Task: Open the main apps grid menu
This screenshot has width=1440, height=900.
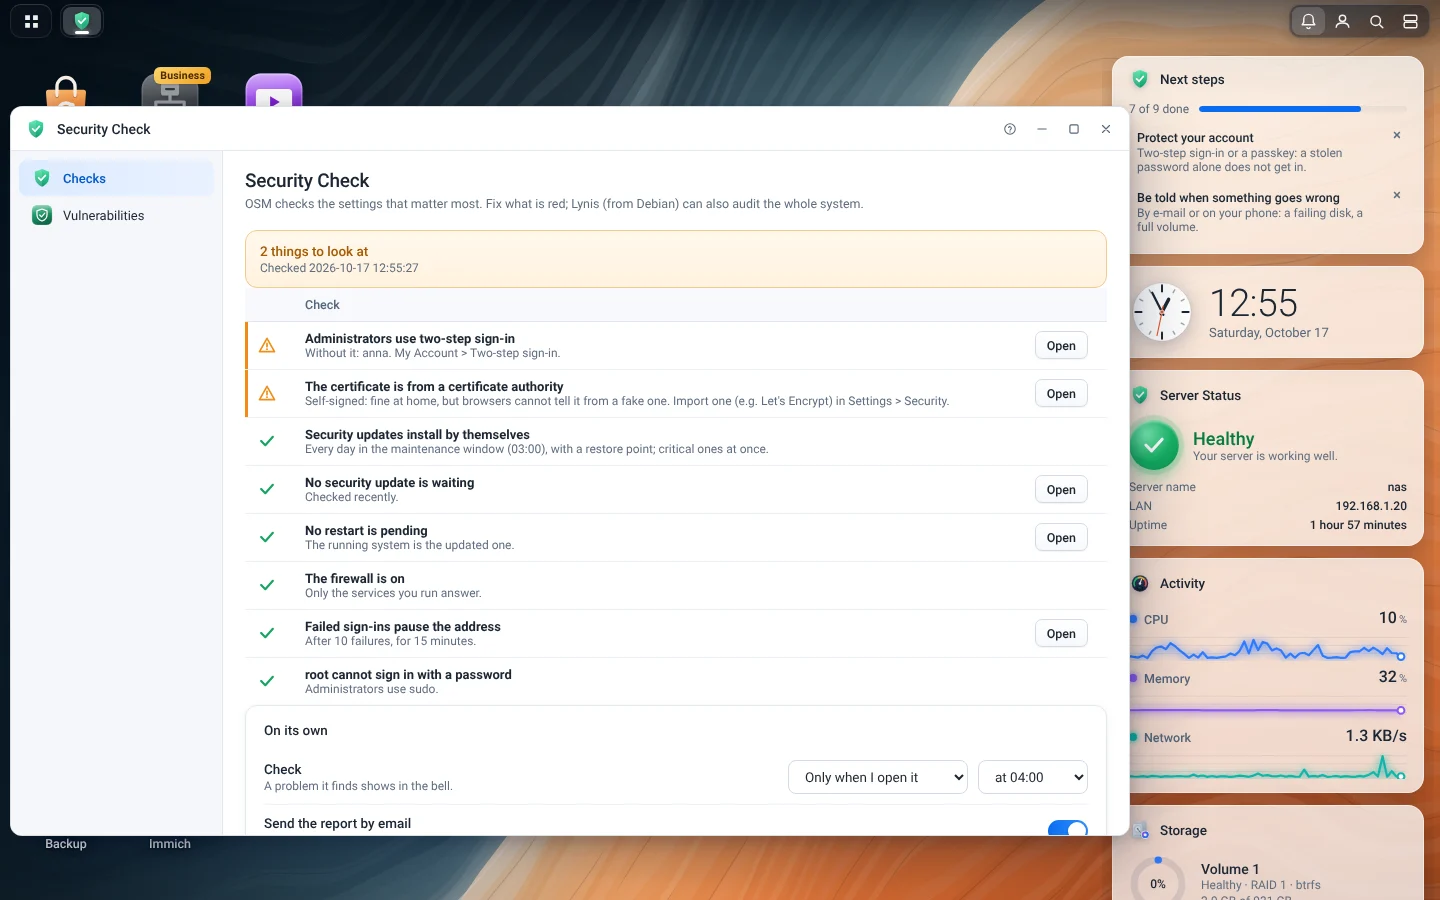Action: point(31,21)
